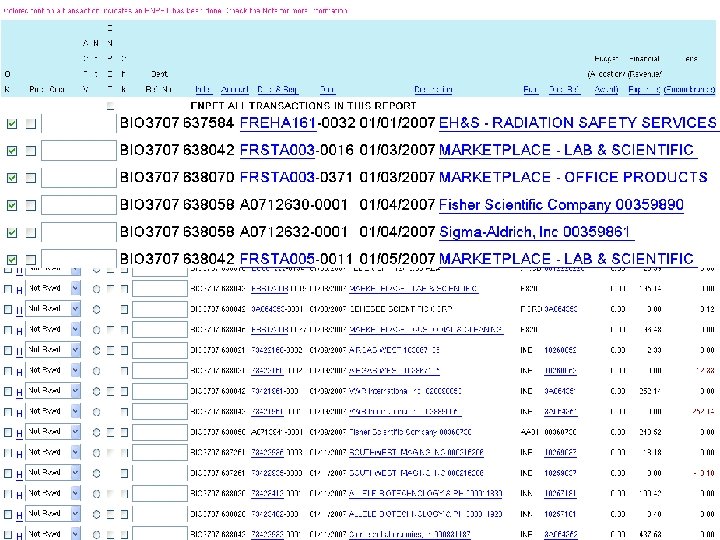Open FRSTA003 link on the -0016 row
Image resolution: width=720 pixels, height=540 pixels.
tap(277, 150)
